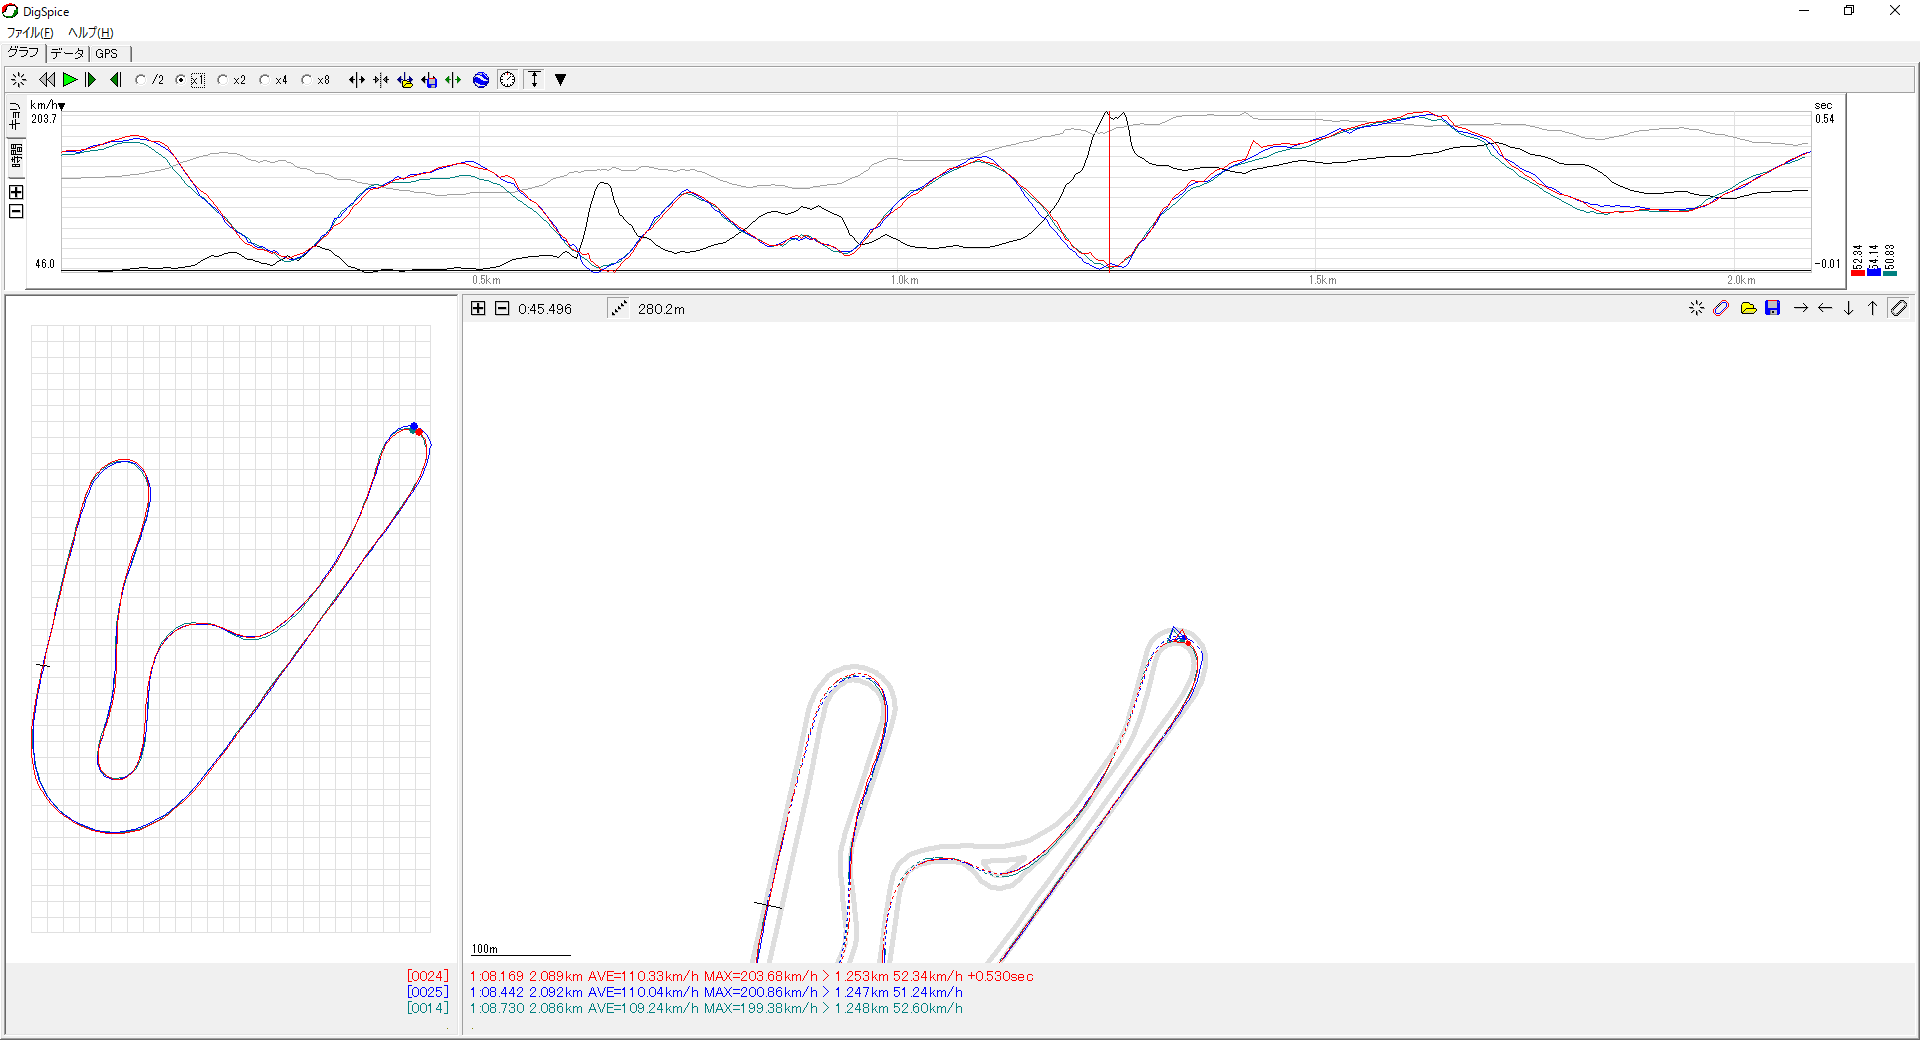Step backward one frame with green arrow-bar
The image size is (1920, 1040).
pyautogui.click(x=115, y=80)
